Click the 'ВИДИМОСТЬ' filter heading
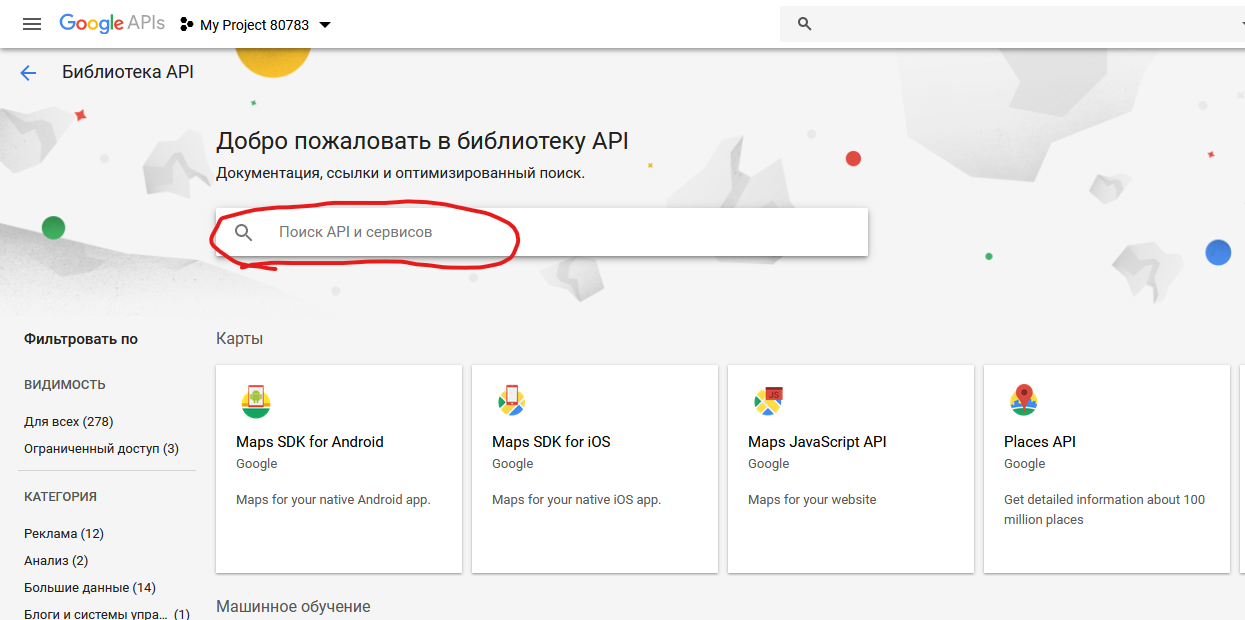This screenshot has height=620, width=1245. pos(65,385)
